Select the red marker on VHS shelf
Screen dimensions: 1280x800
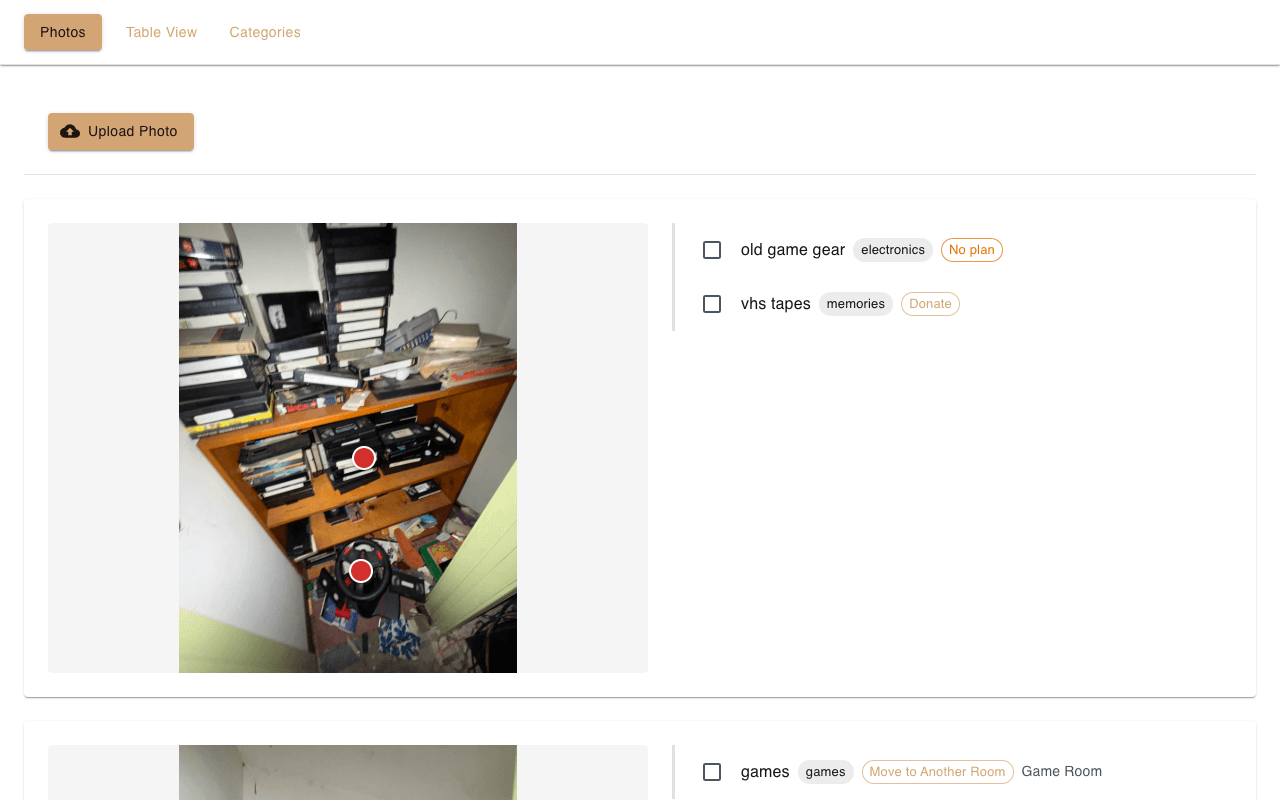[x=364, y=458]
